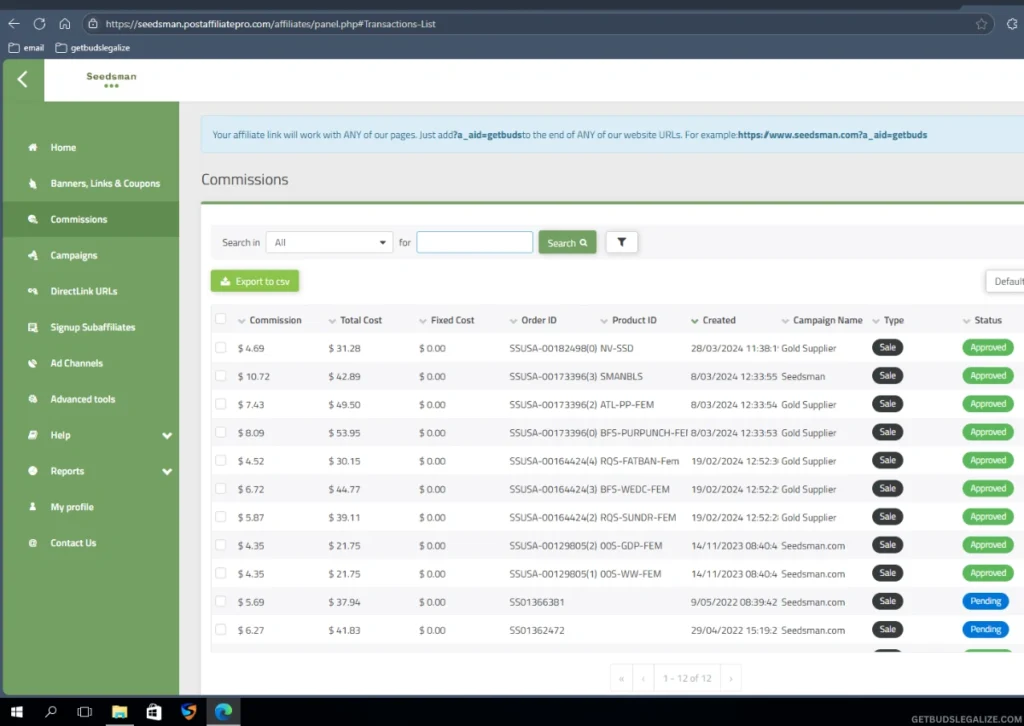
Task: Check the row with commission $ 5.87
Action: (221, 516)
